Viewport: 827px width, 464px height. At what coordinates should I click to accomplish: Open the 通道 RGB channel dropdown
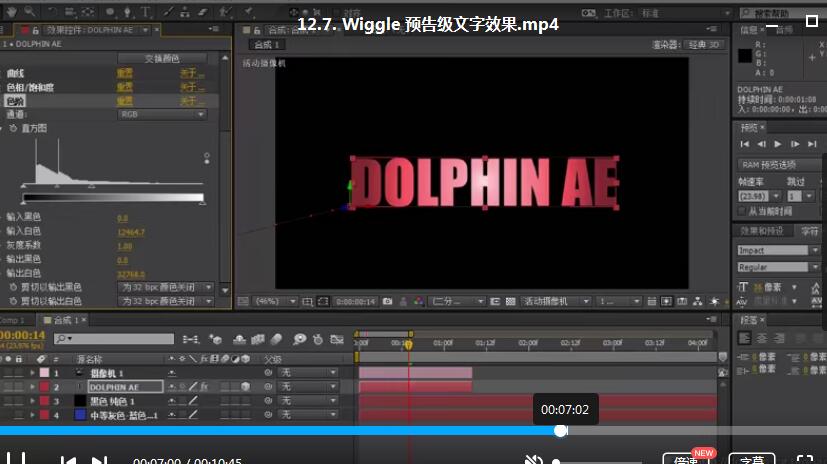coord(162,115)
